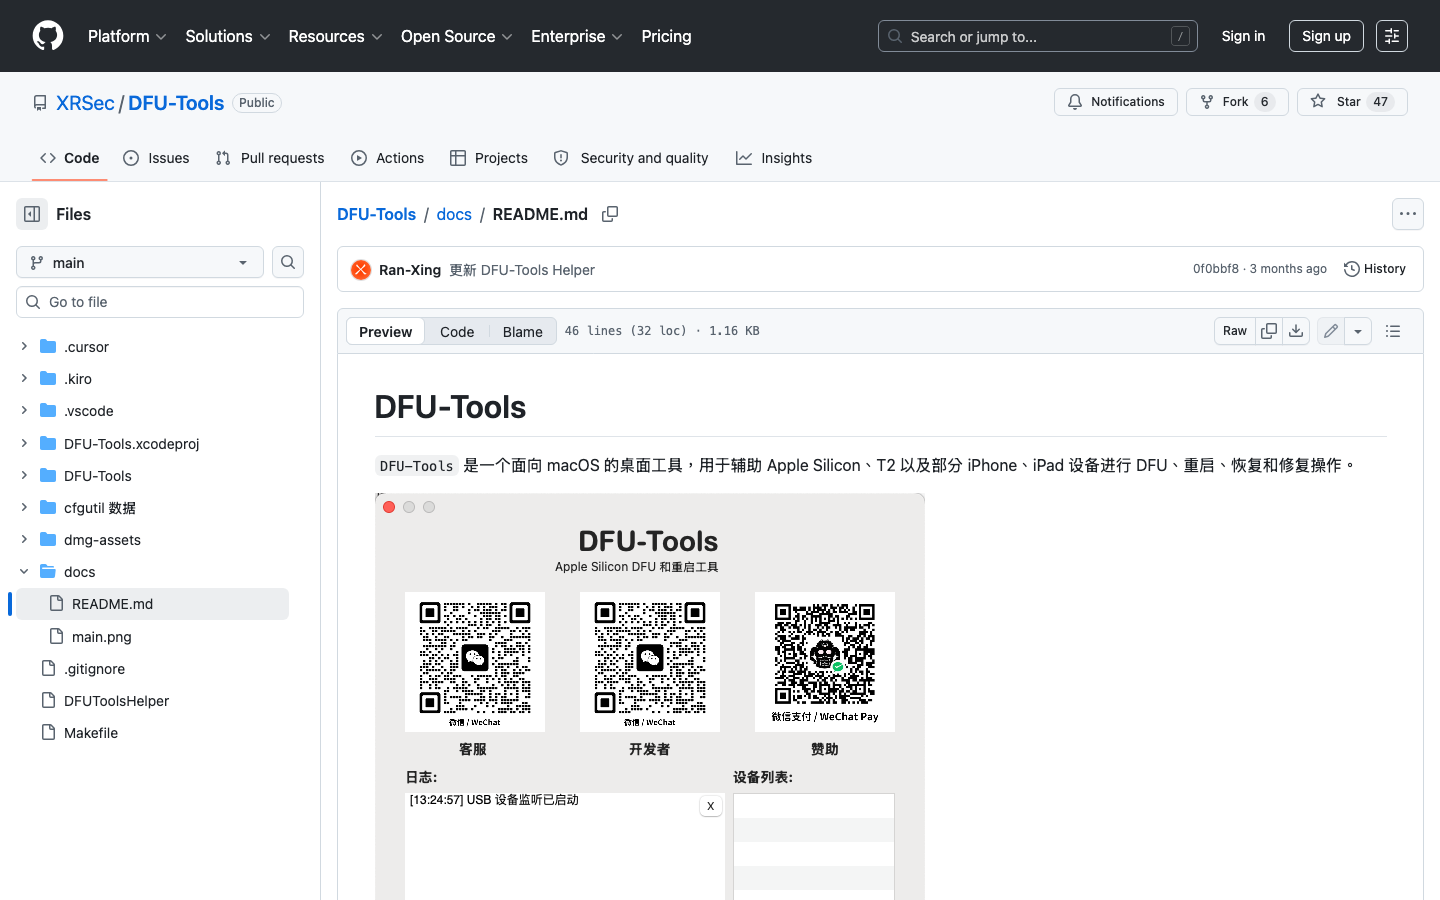Open the outline list icon
The width and height of the screenshot is (1440, 900).
(1393, 331)
